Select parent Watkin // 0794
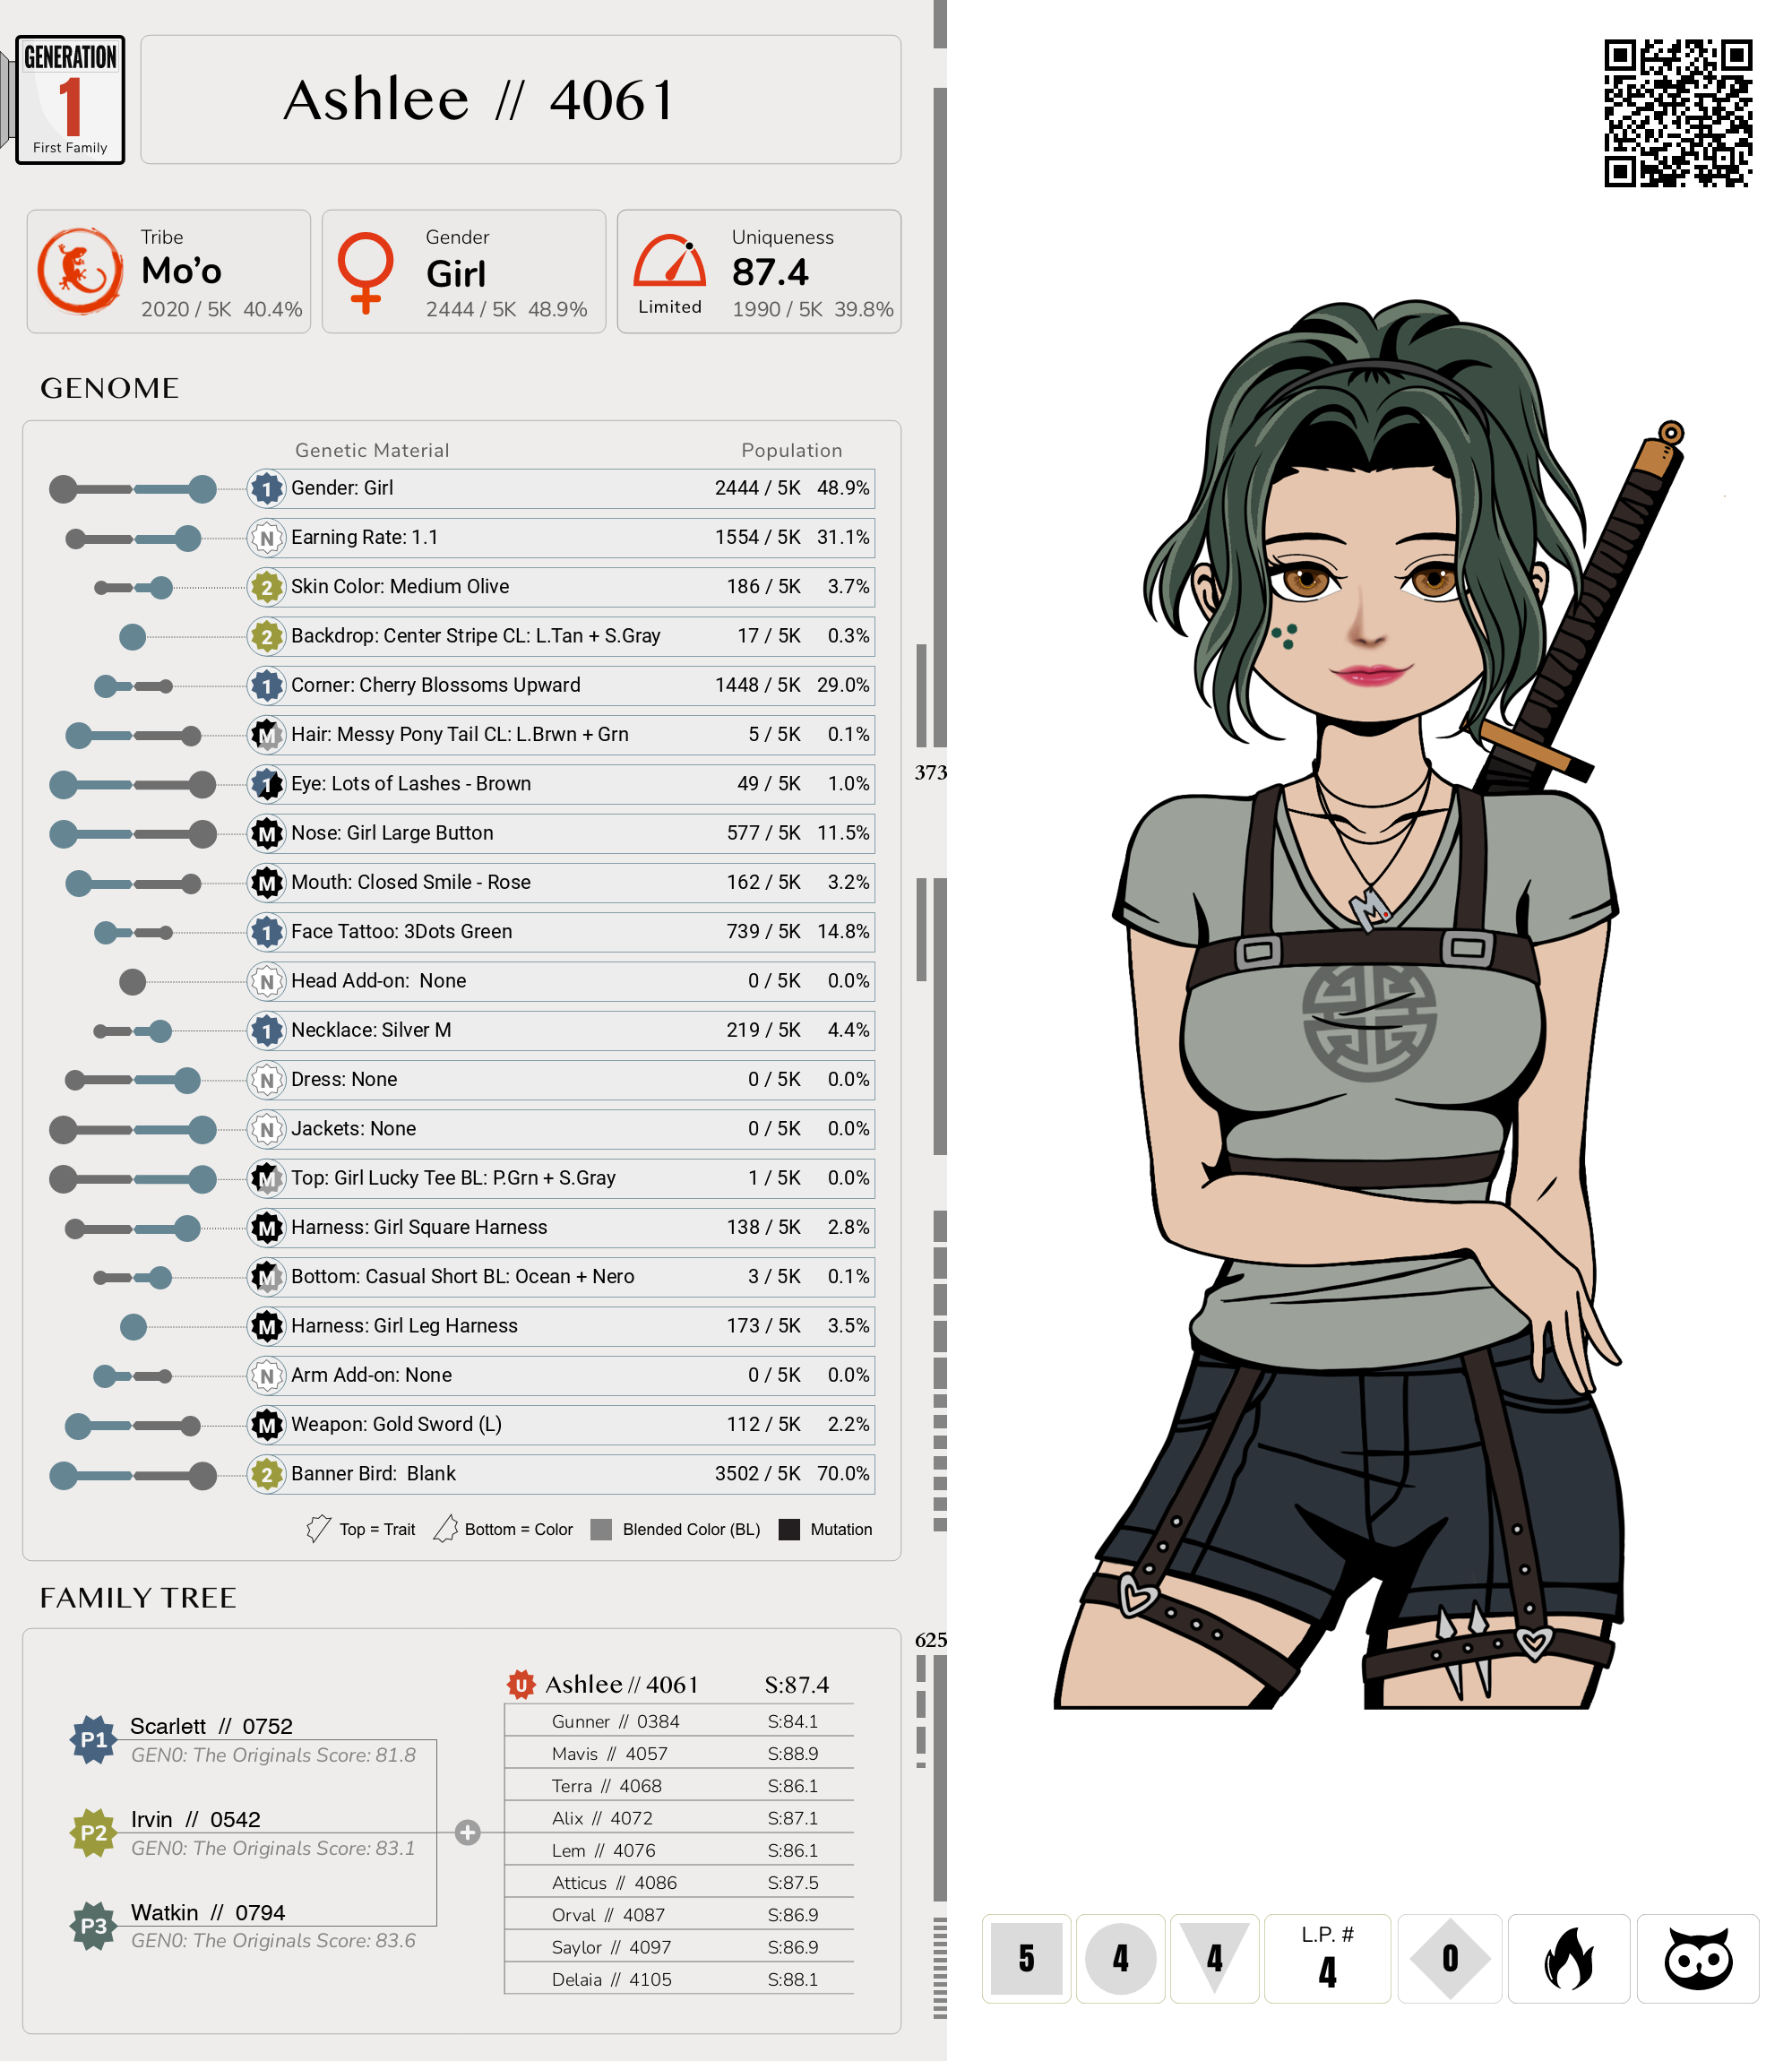 pyautogui.click(x=208, y=1912)
